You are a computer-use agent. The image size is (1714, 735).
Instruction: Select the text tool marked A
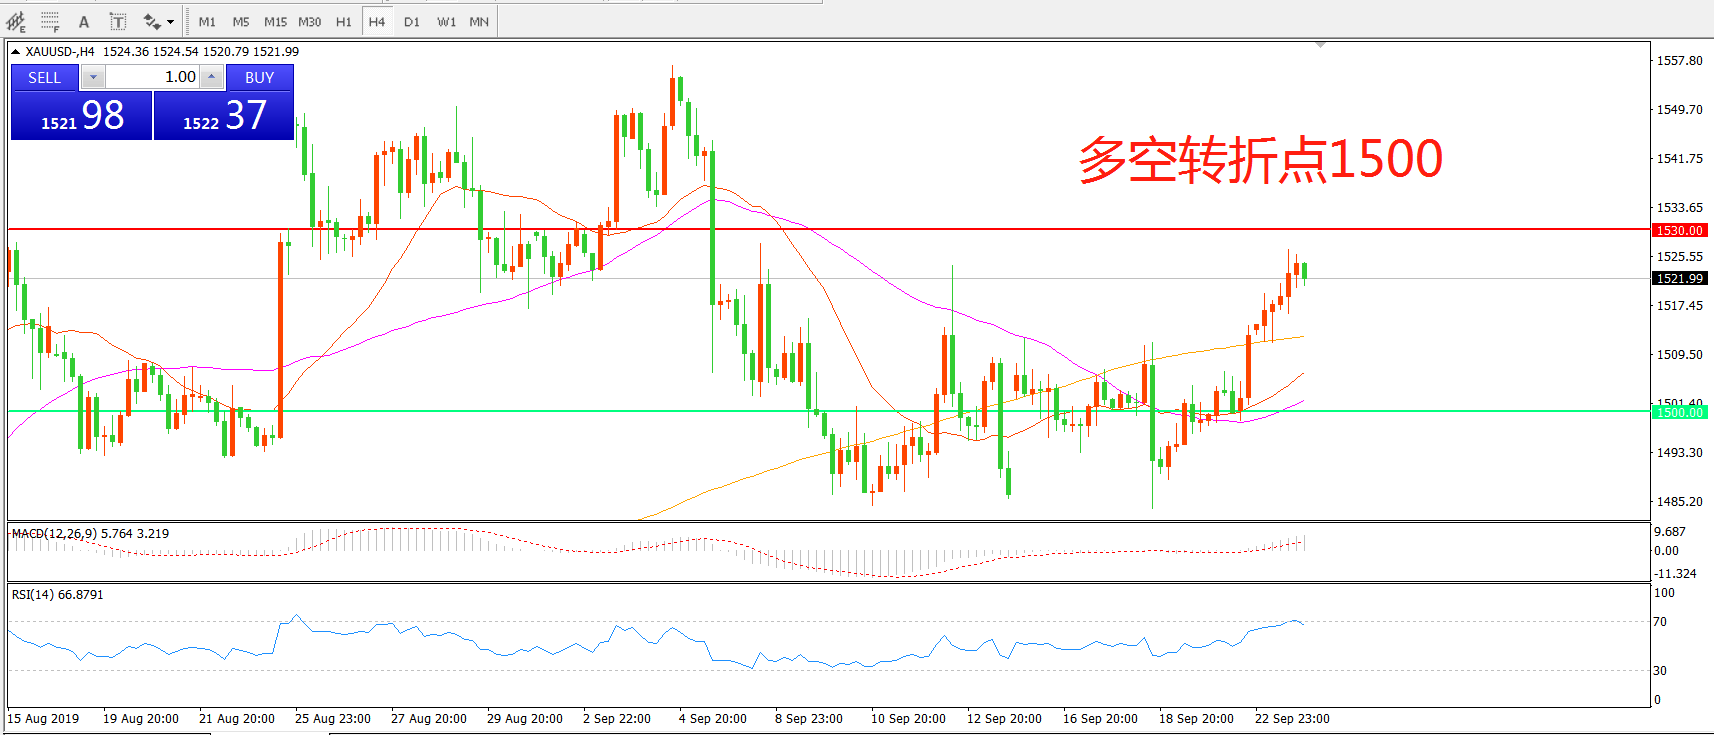click(x=84, y=21)
